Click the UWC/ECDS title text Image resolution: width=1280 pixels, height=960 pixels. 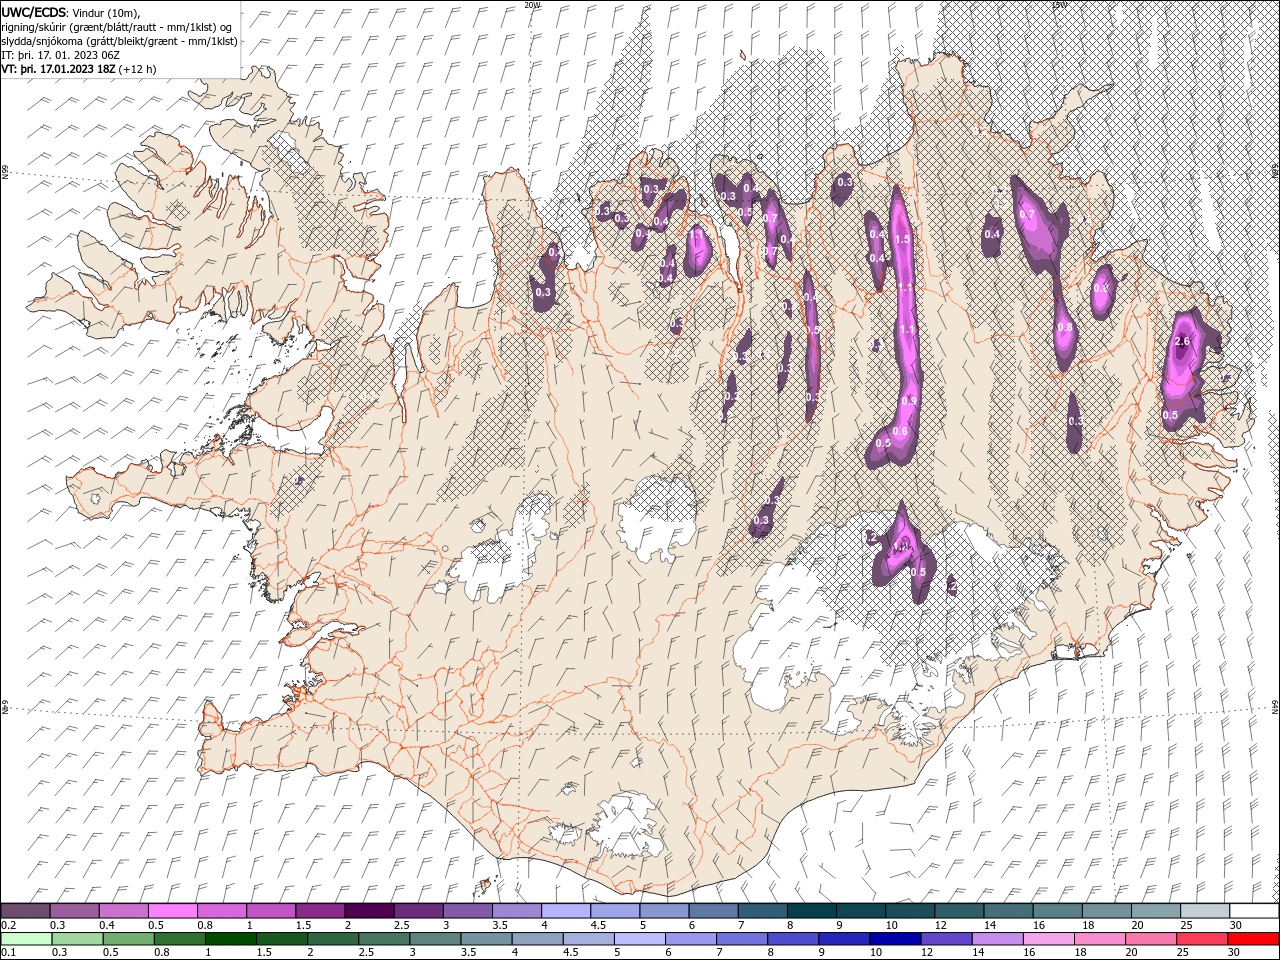(33, 11)
